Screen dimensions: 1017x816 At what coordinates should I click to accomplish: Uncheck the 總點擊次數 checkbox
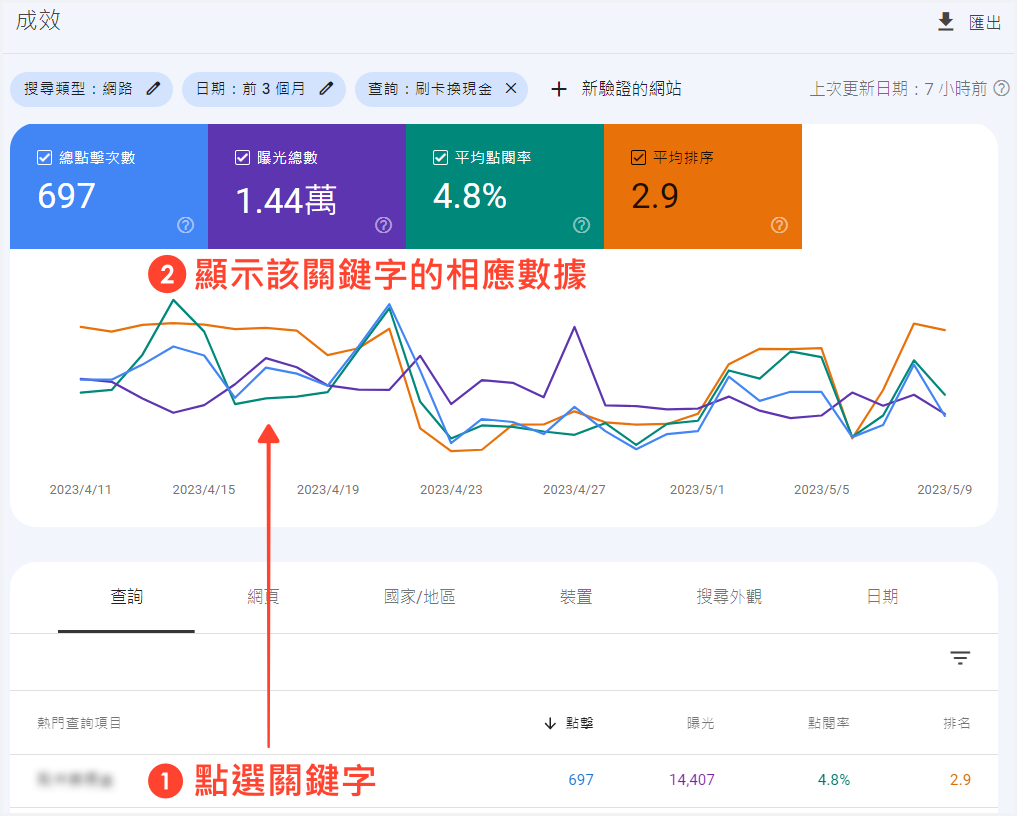pyautogui.click(x=44, y=158)
